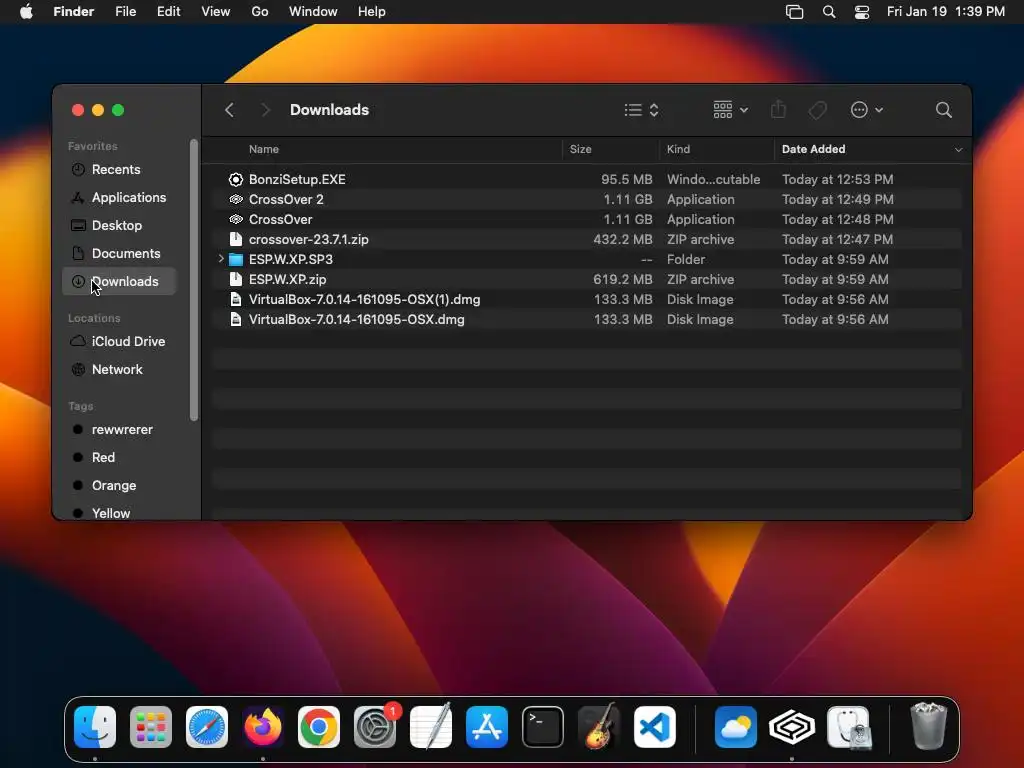The height and width of the screenshot is (768, 1024).
Task: Open the Window menu
Action: pyautogui.click(x=313, y=12)
